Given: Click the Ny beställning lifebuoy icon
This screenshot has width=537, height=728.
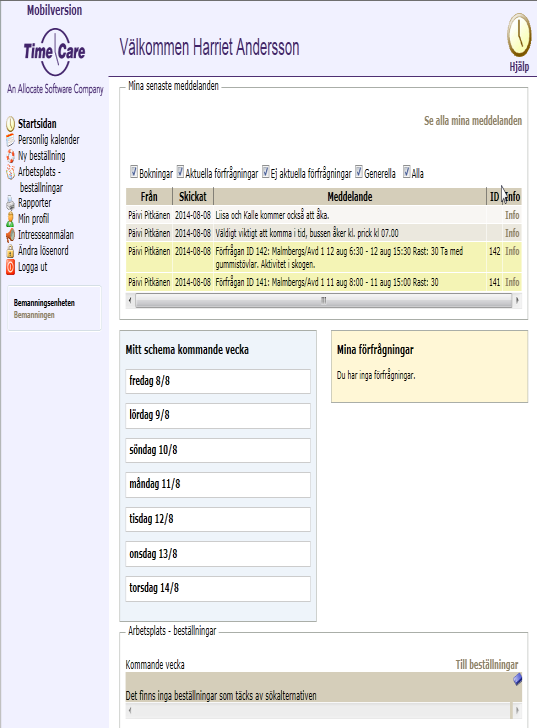Looking at the screenshot, I should 11,156.
